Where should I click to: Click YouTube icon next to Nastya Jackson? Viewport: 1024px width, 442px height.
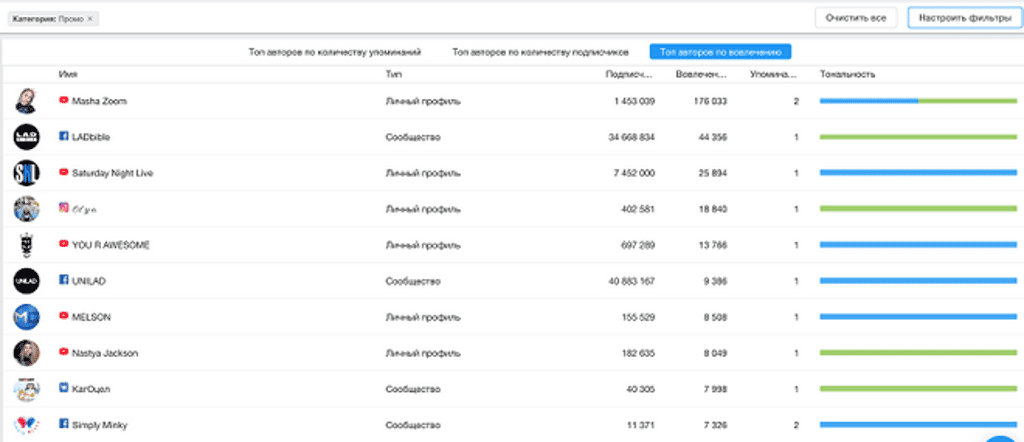[63, 351]
